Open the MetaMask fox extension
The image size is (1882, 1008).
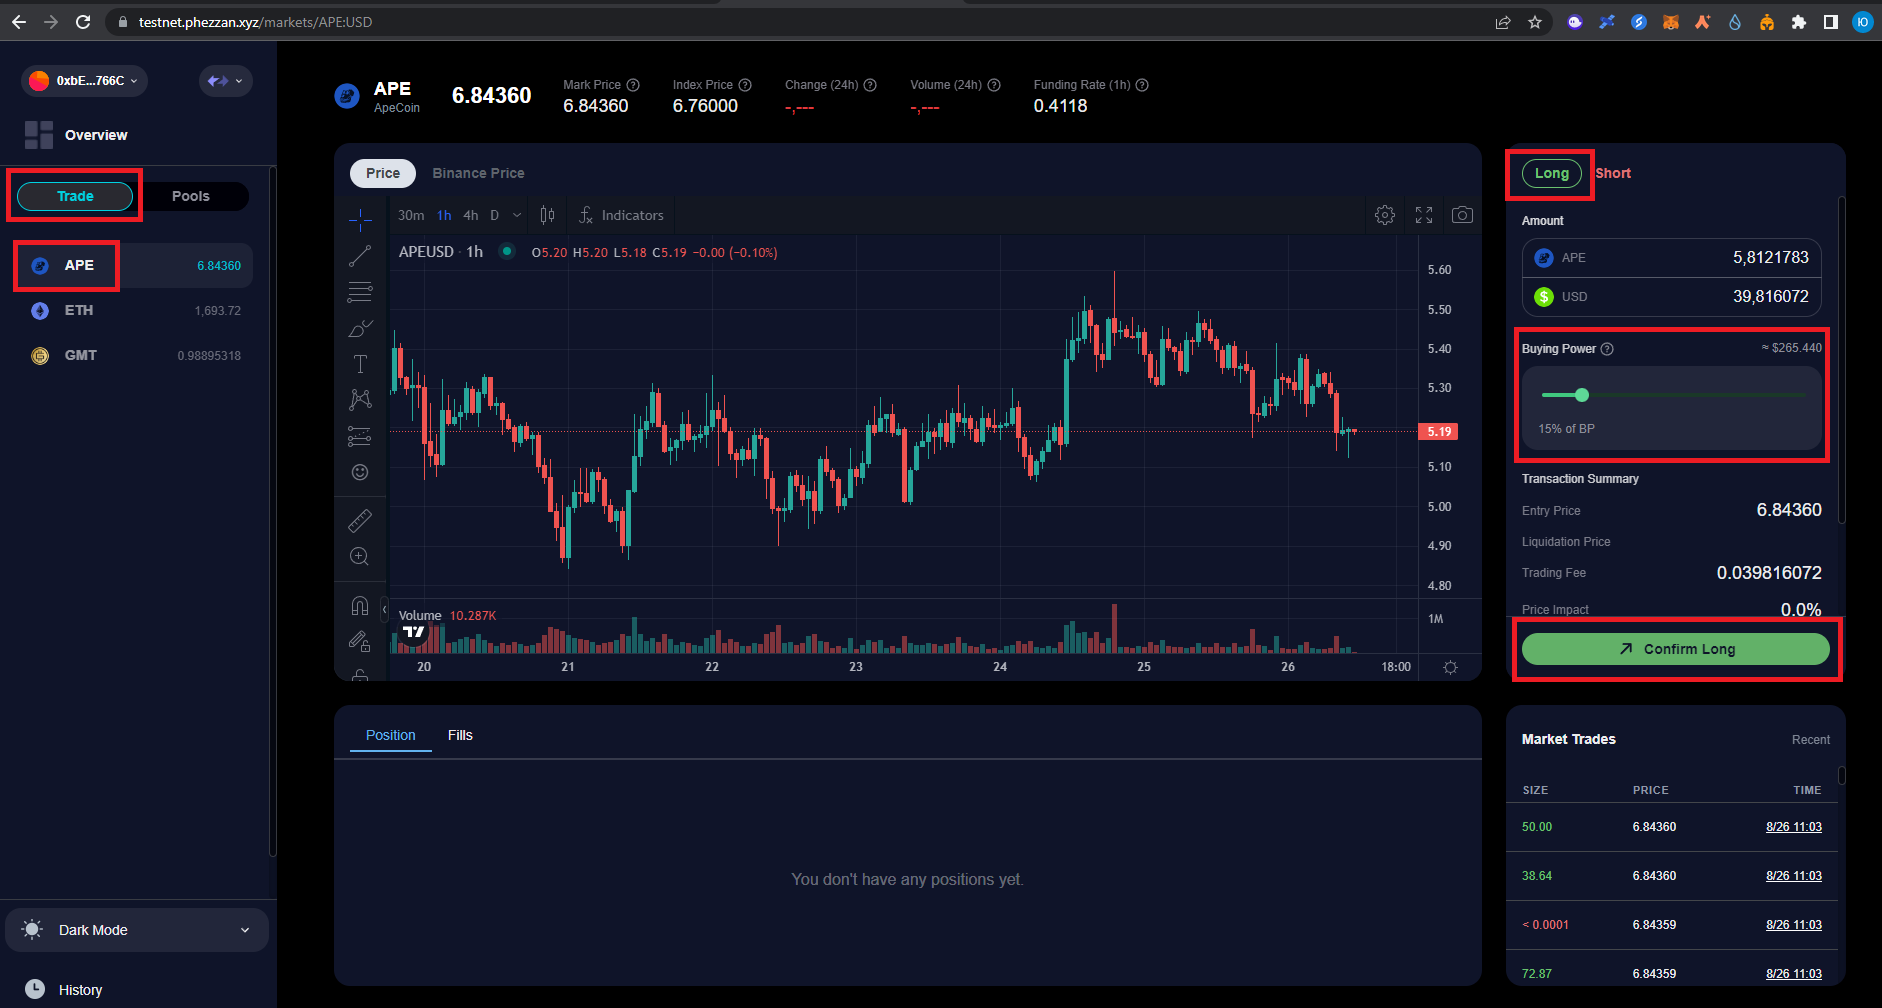pos(1671,22)
